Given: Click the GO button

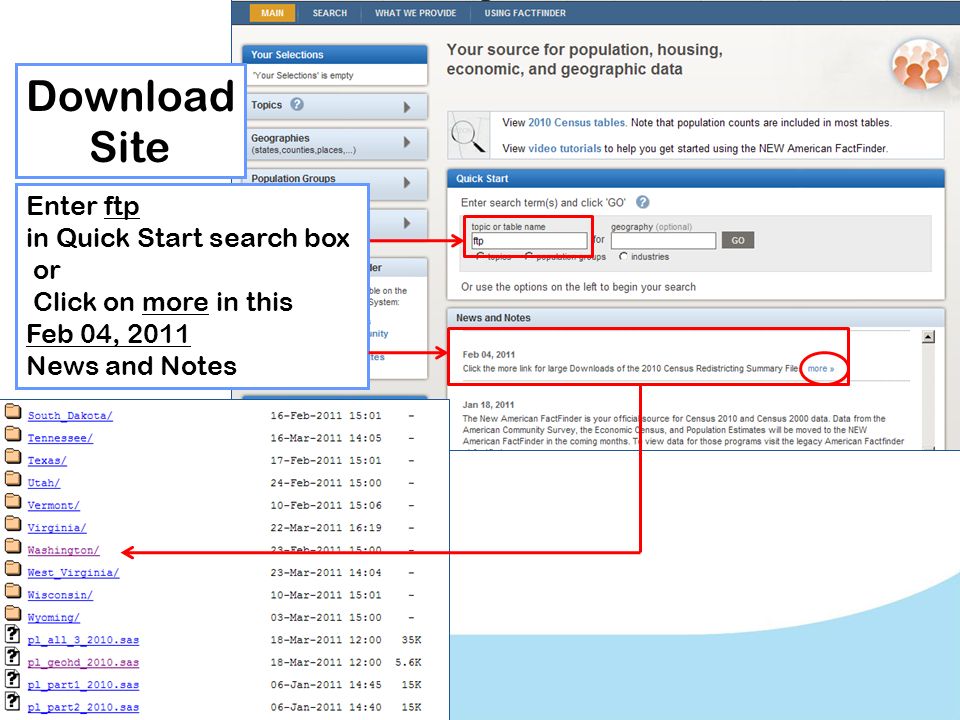Looking at the screenshot, I should click(x=738, y=240).
